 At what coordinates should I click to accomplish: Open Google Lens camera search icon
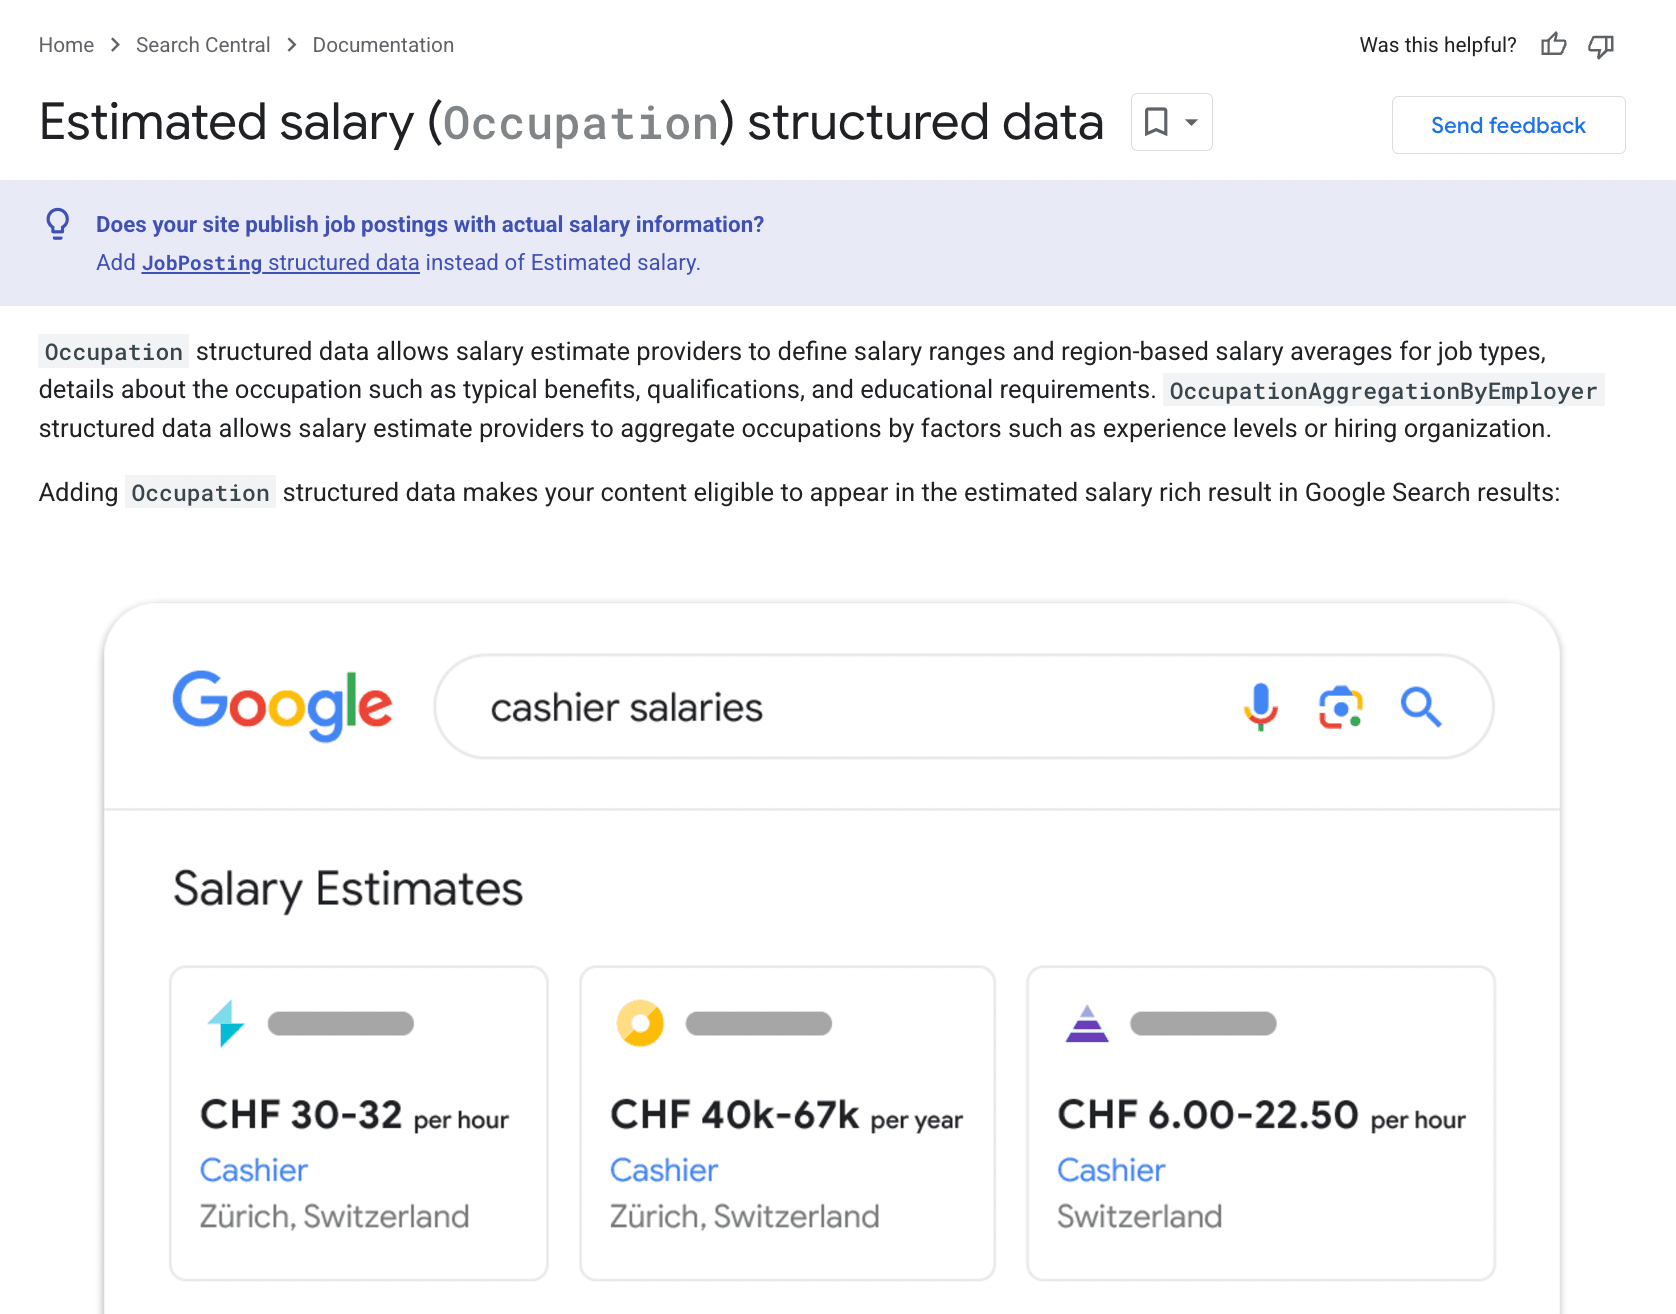coord(1340,707)
